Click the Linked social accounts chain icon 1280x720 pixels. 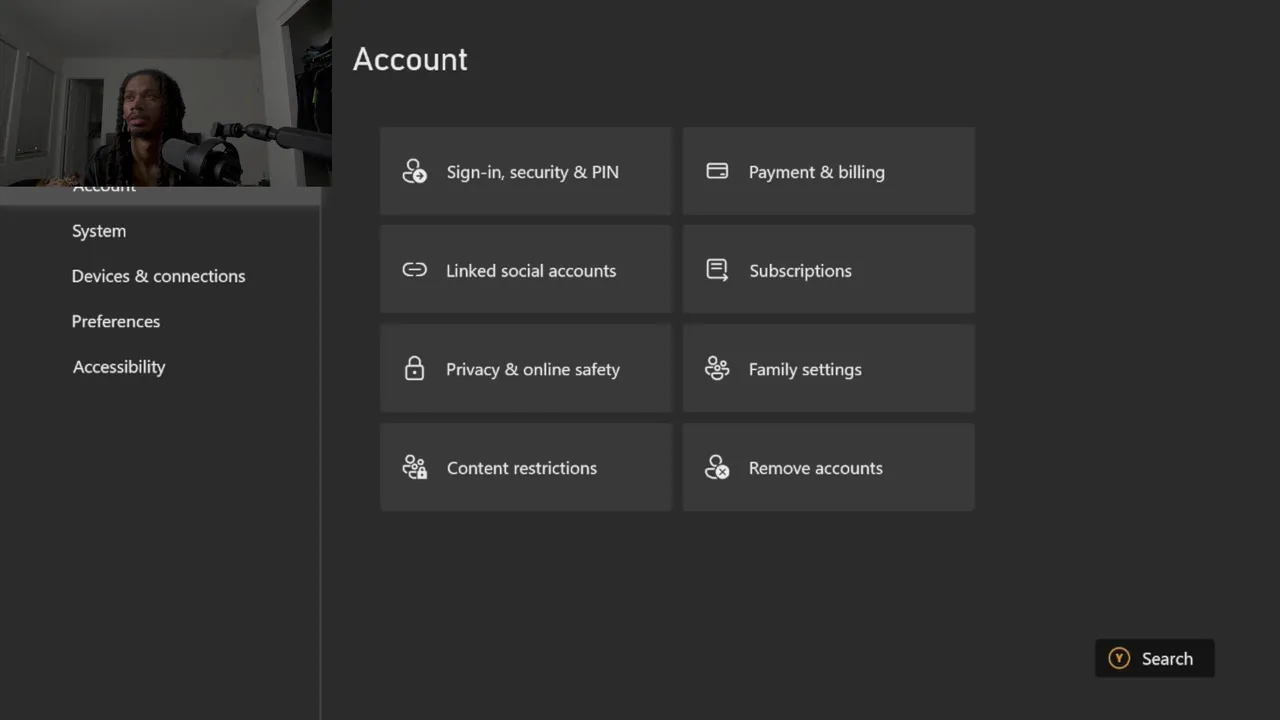414,270
